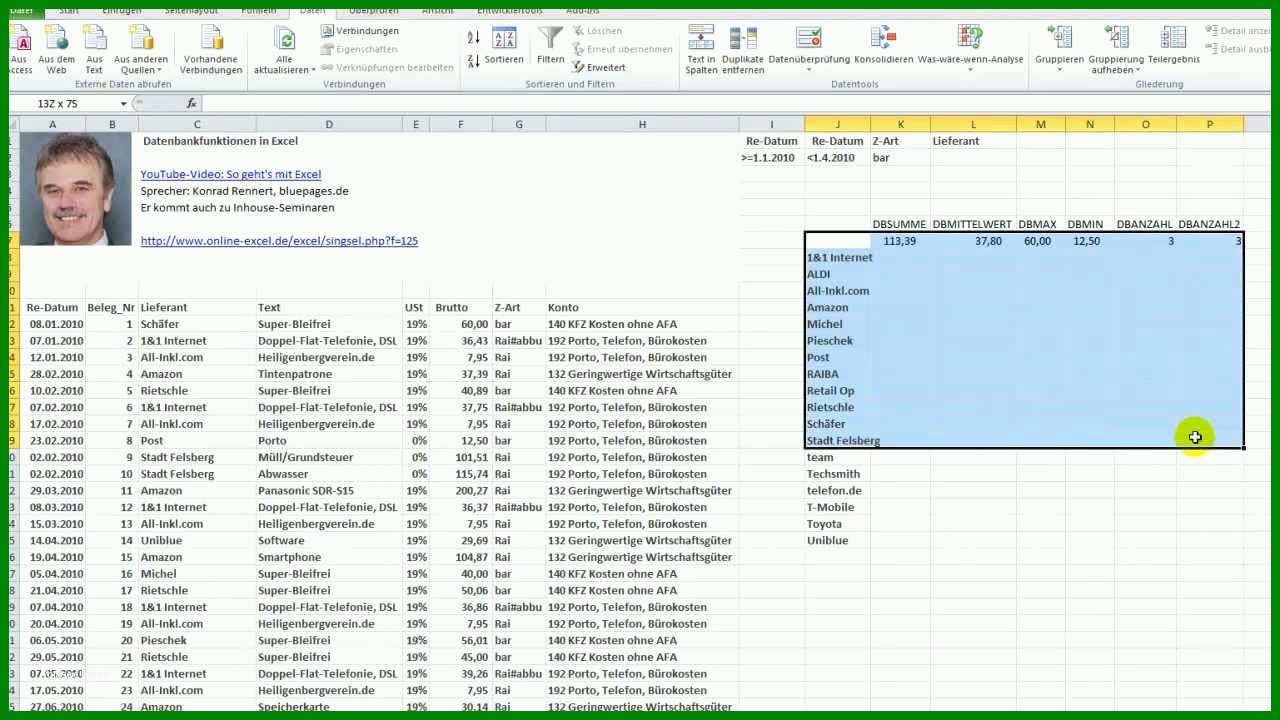Select the Techsmith cell in supplier list

tap(837, 474)
